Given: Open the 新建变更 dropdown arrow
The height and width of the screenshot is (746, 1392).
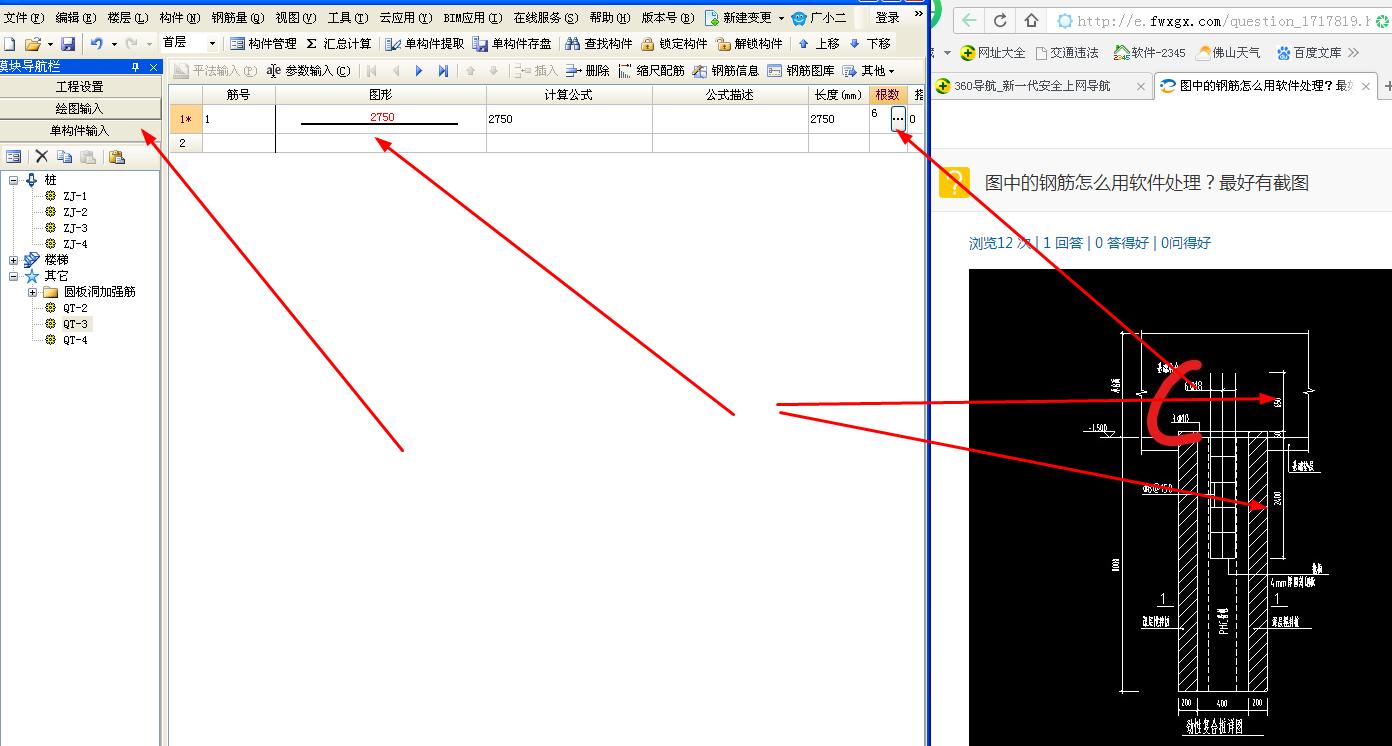Looking at the screenshot, I should [781, 18].
